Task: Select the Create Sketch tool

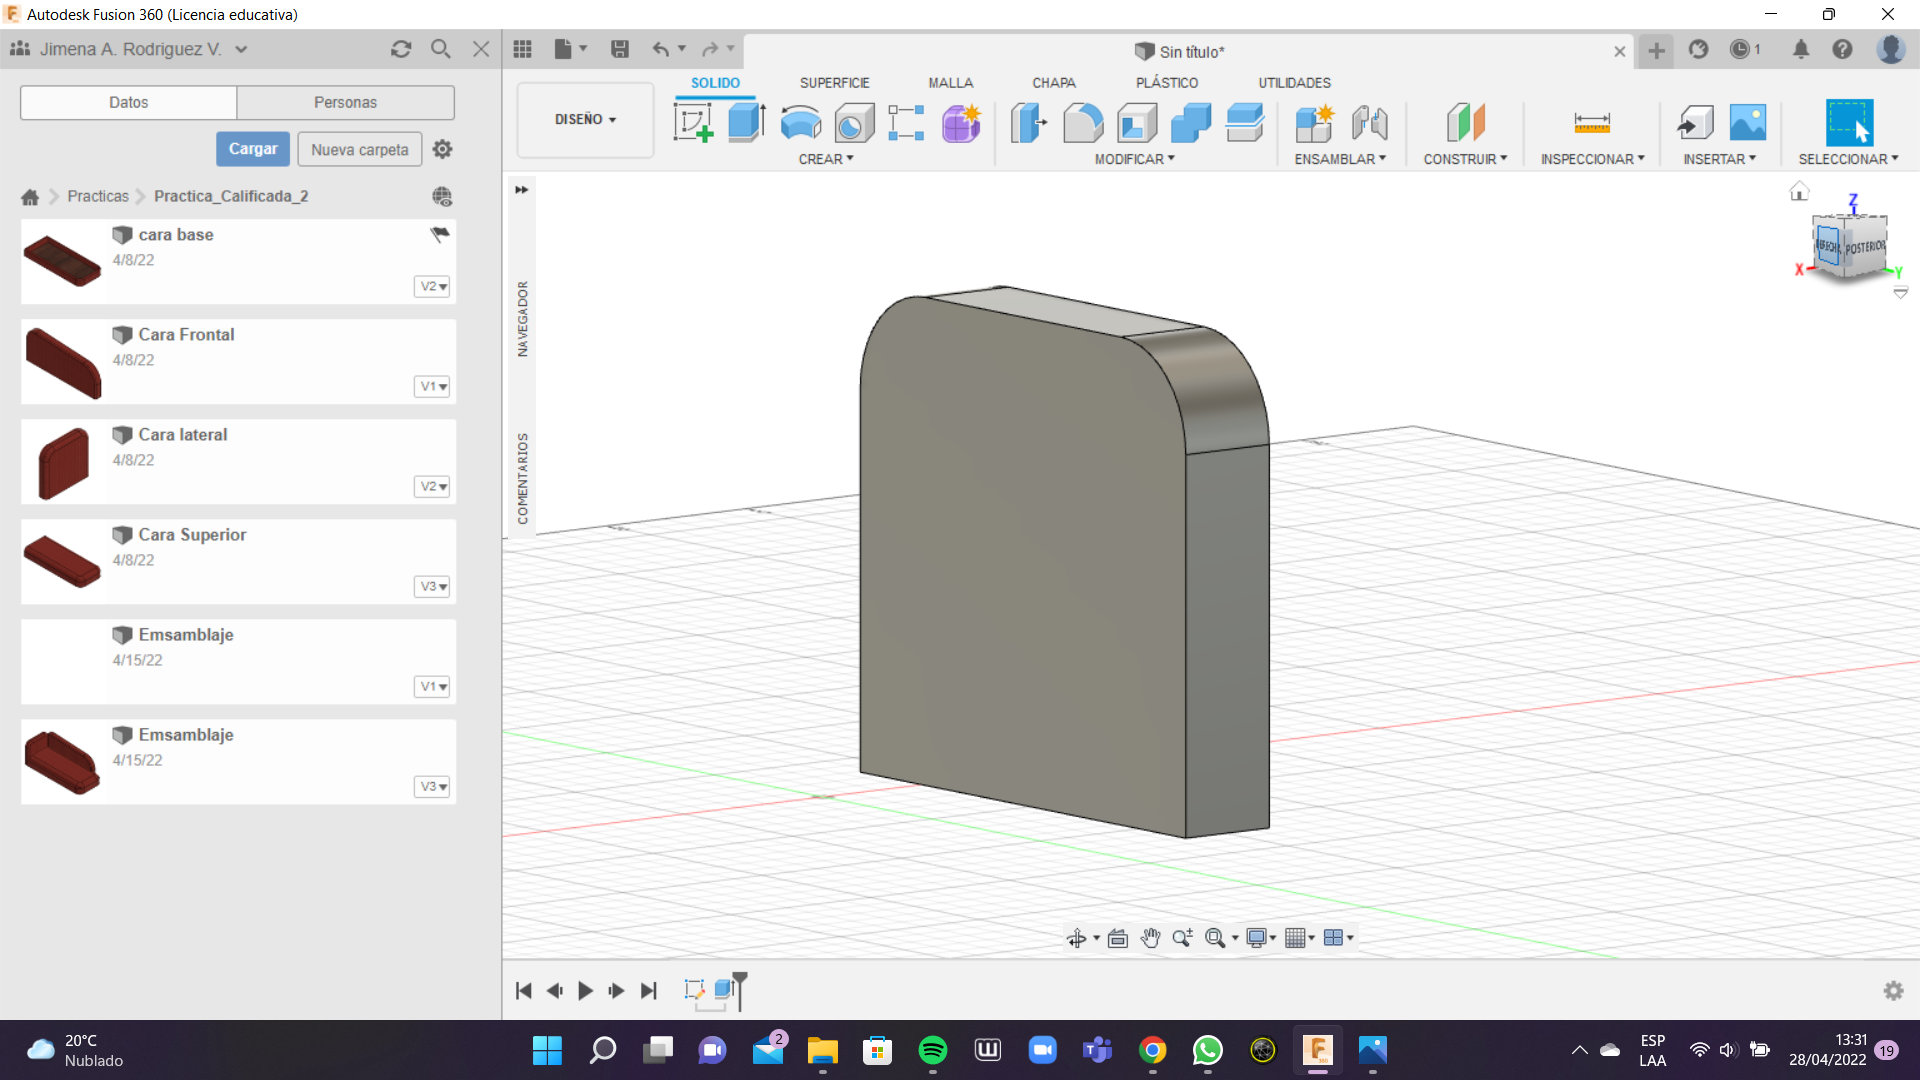Action: (x=693, y=123)
